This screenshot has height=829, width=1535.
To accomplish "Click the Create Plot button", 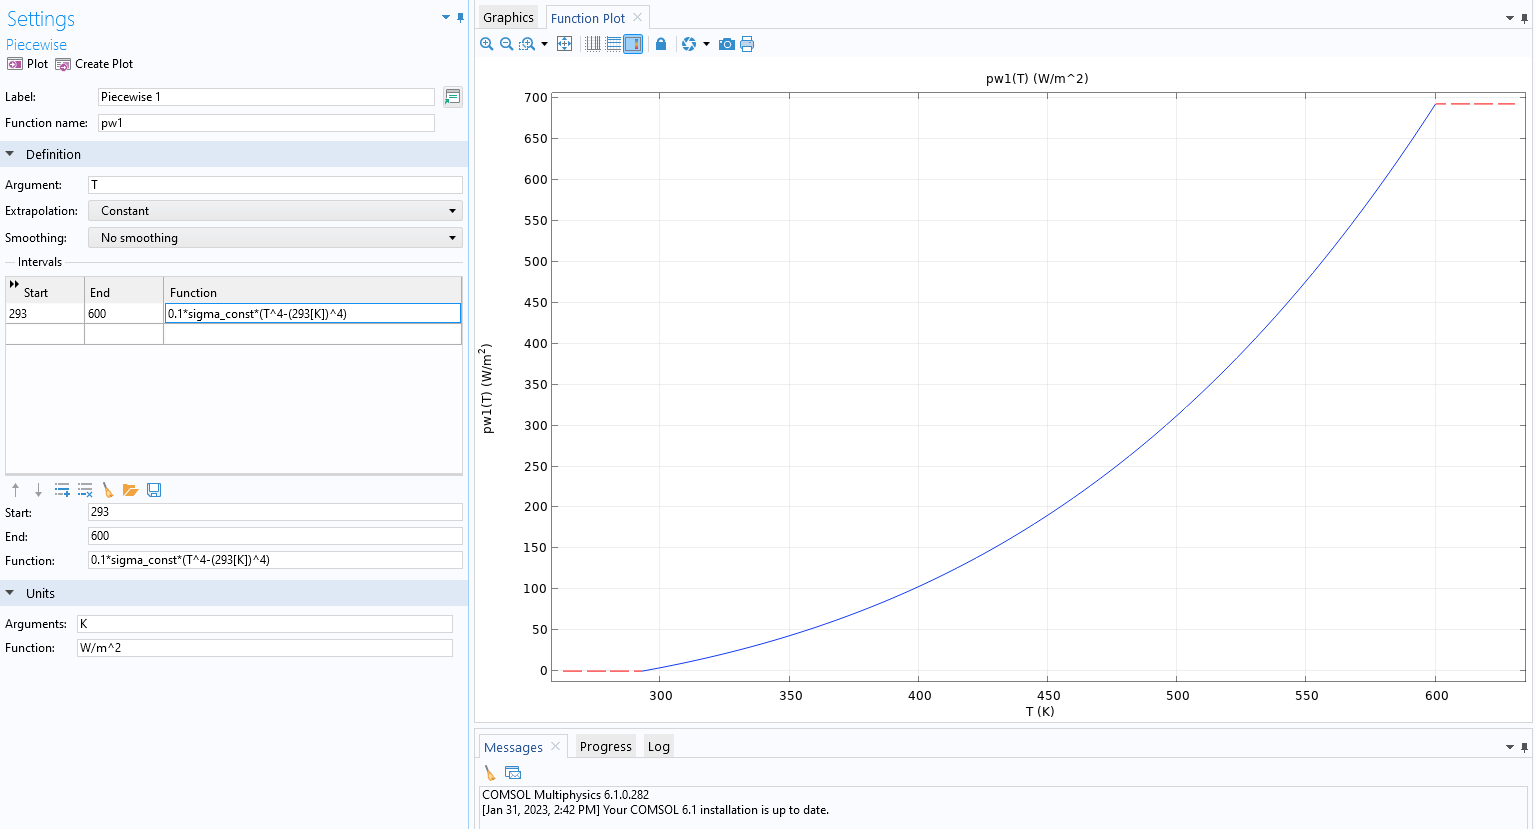I will click(94, 64).
